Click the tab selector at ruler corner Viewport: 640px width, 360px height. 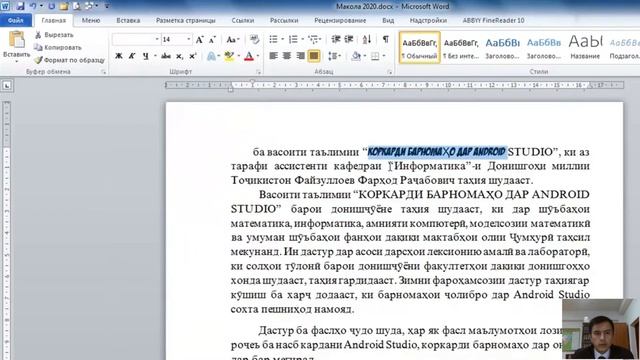coord(7,86)
